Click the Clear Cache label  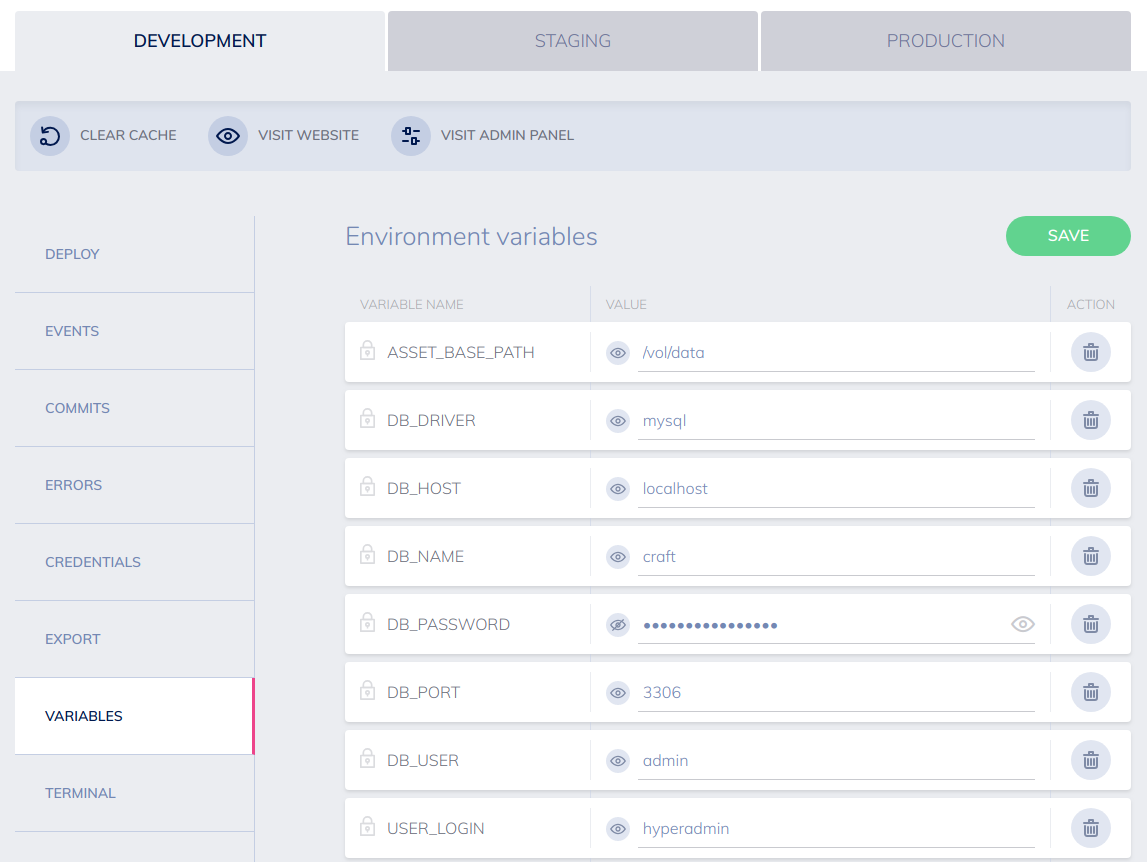[128, 135]
